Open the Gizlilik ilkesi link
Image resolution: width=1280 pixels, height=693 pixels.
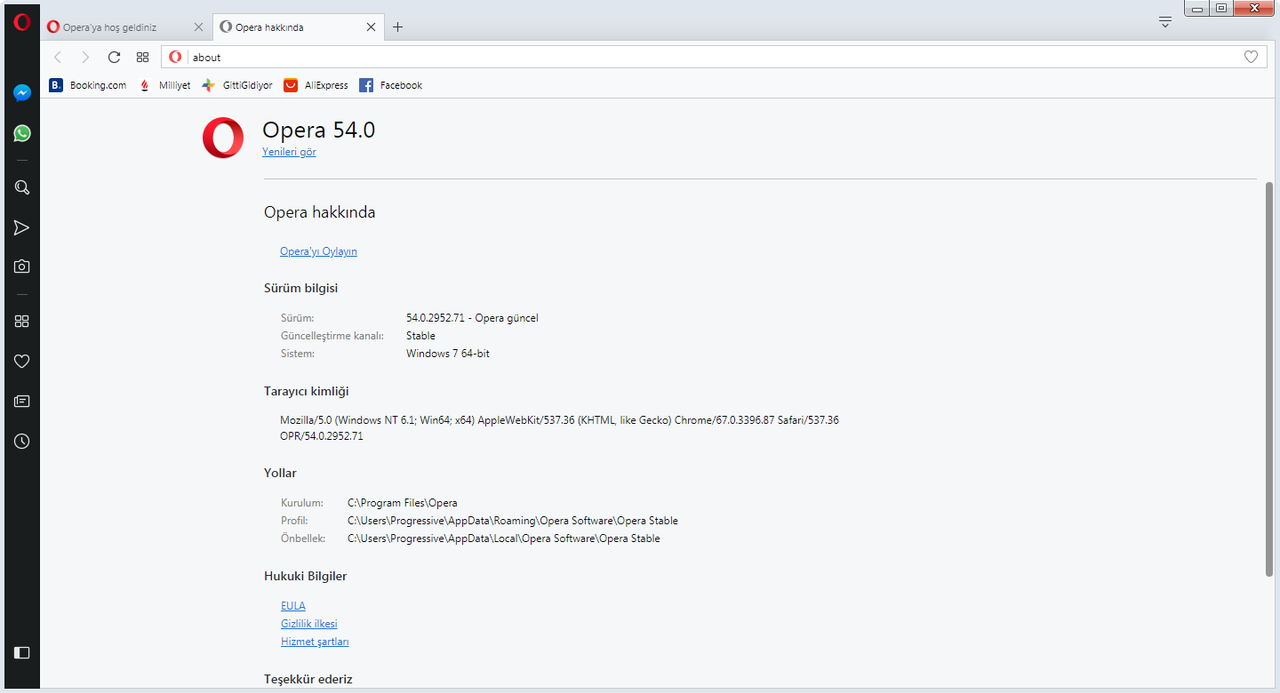309,624
